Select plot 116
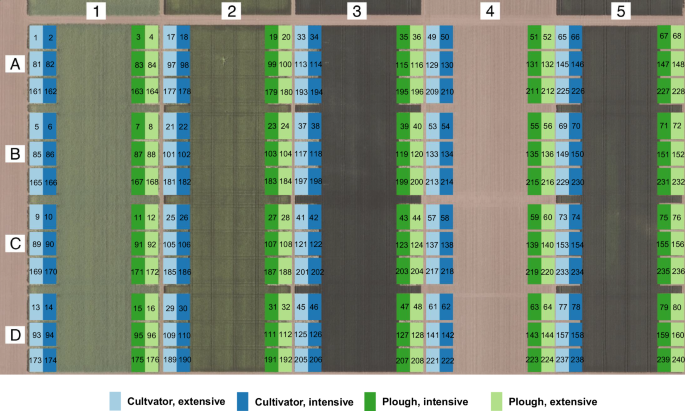 (417, 65)
